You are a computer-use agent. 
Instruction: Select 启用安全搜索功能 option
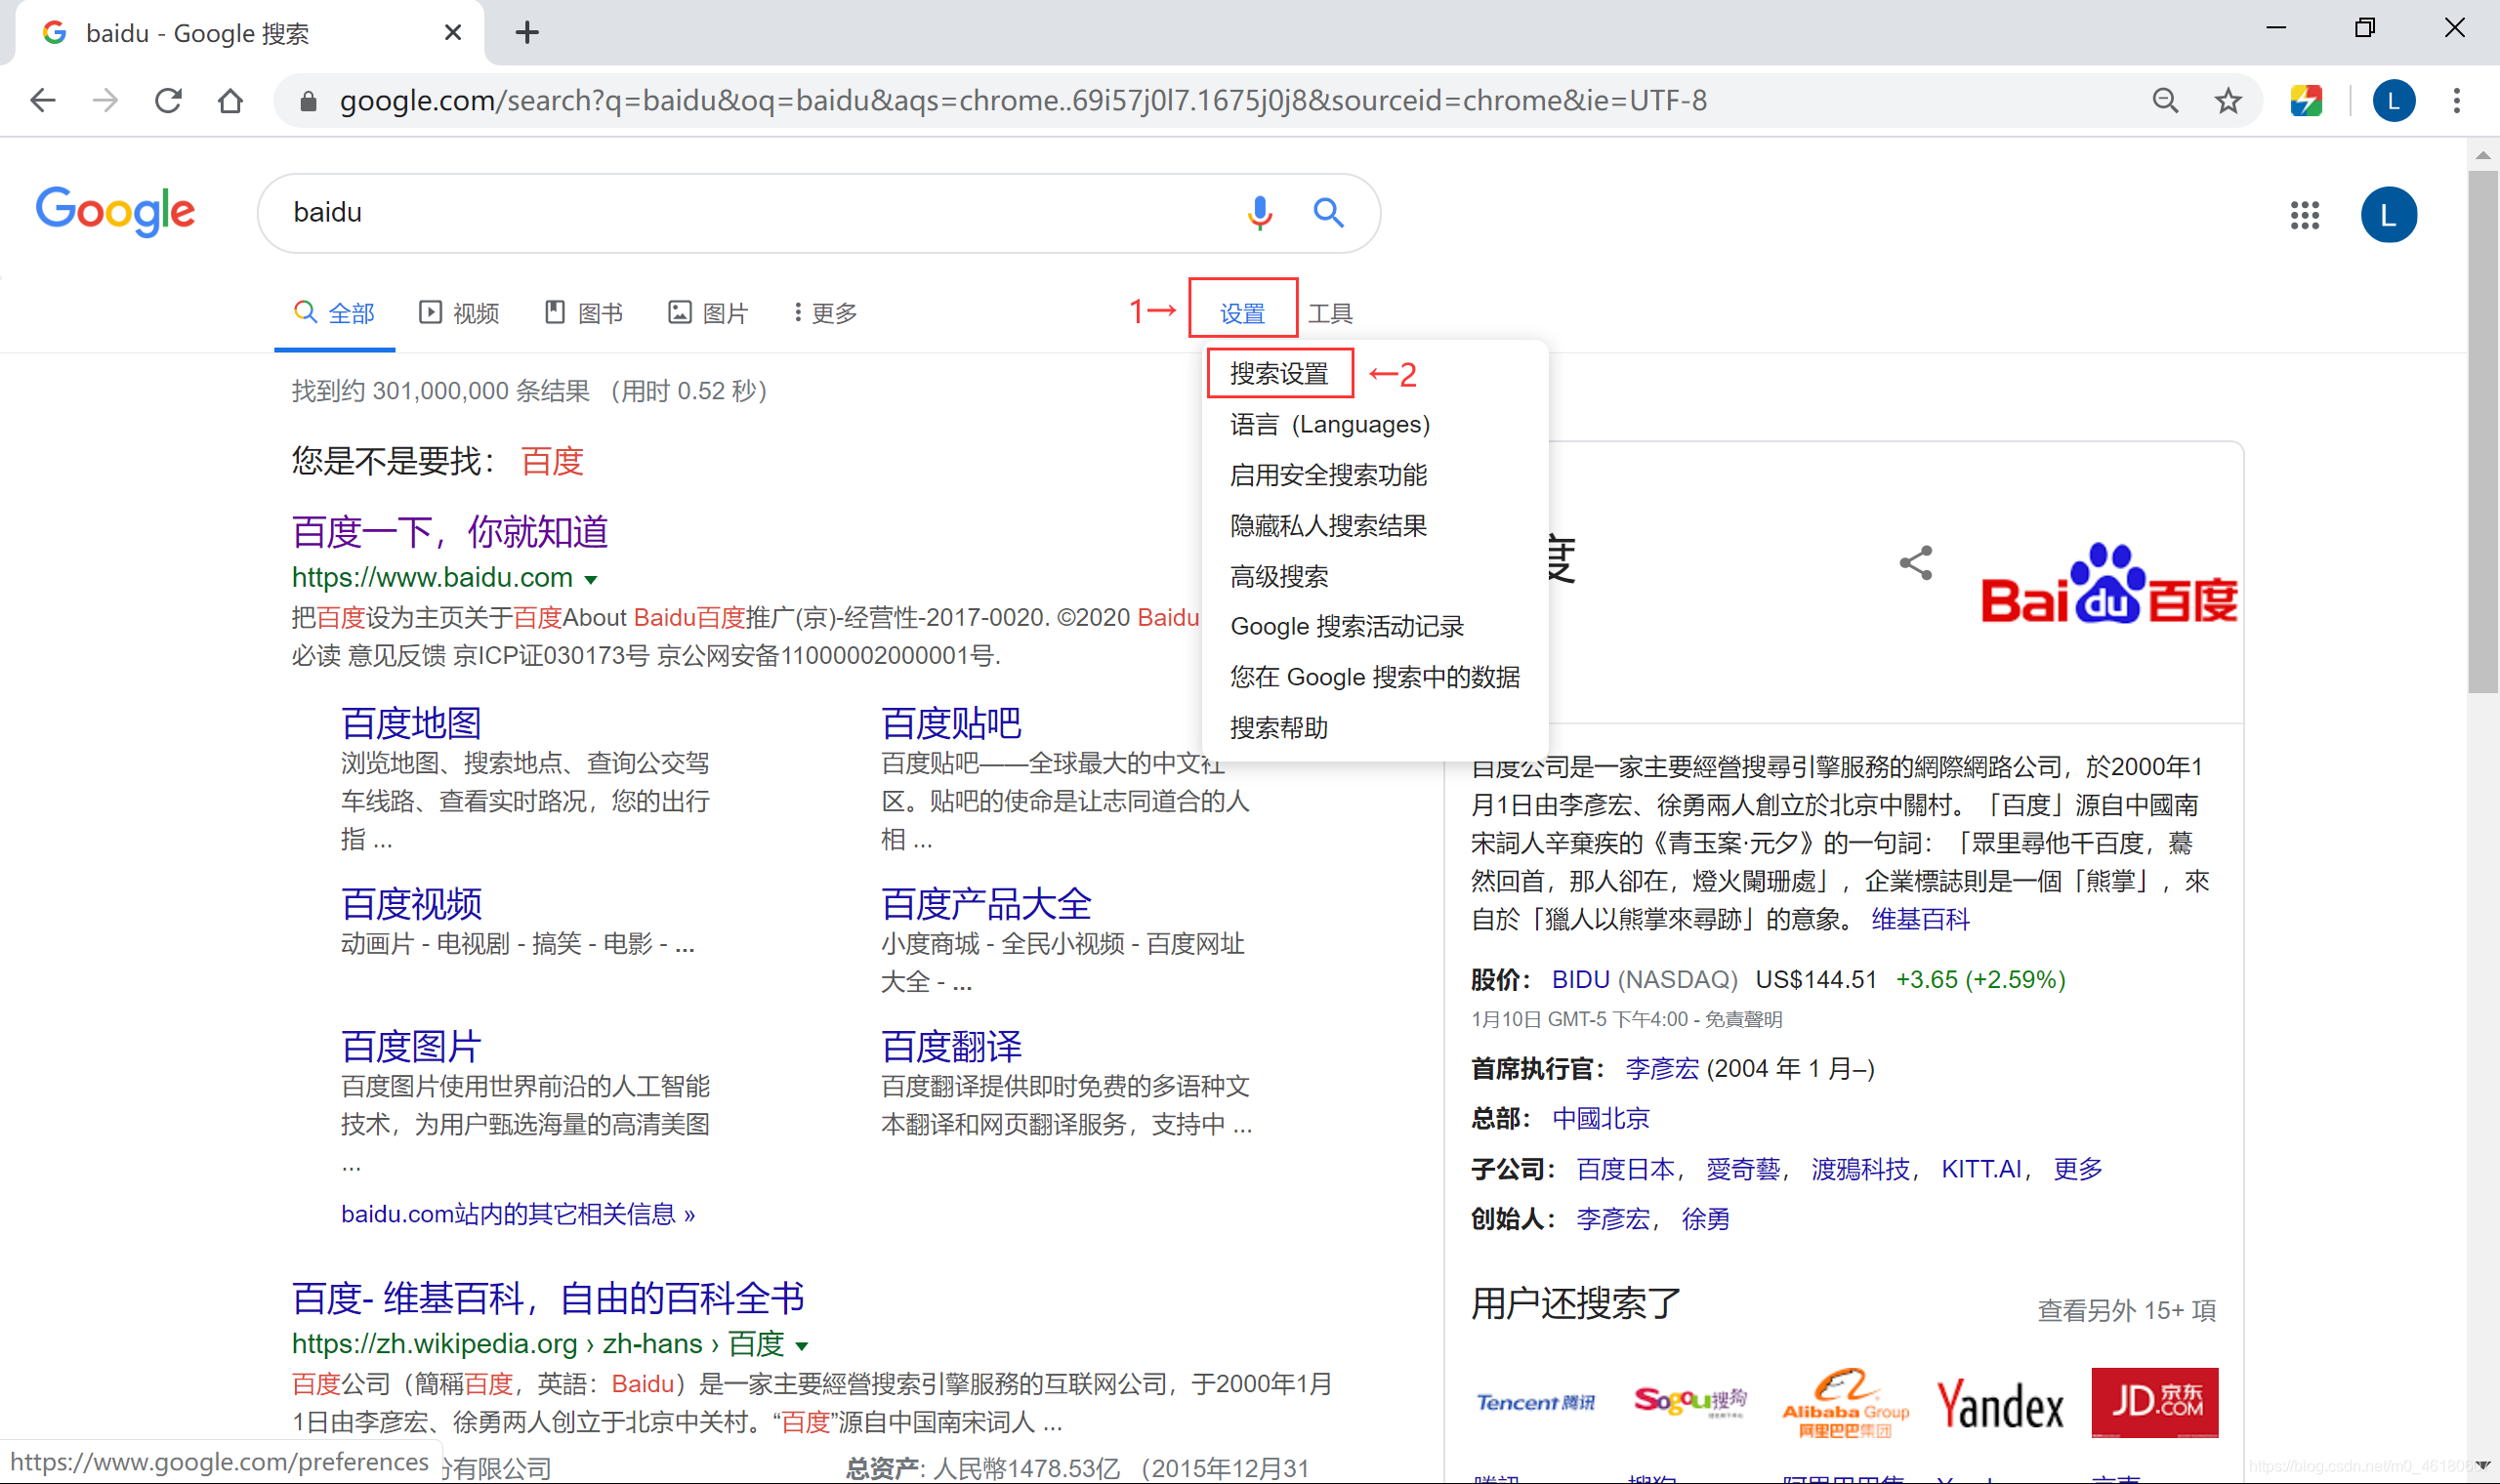click(1327, 475)
